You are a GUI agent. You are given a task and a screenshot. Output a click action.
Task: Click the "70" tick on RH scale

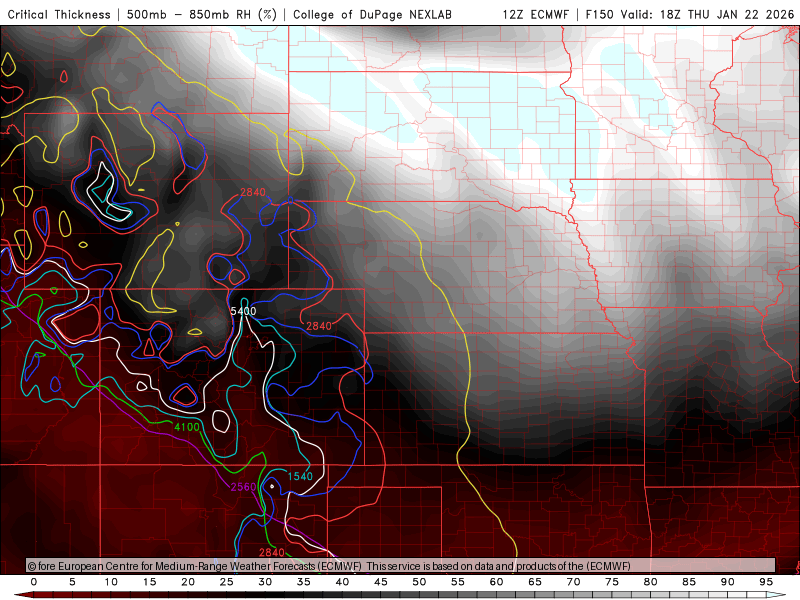pyautogui.click(x=573, y=582)
